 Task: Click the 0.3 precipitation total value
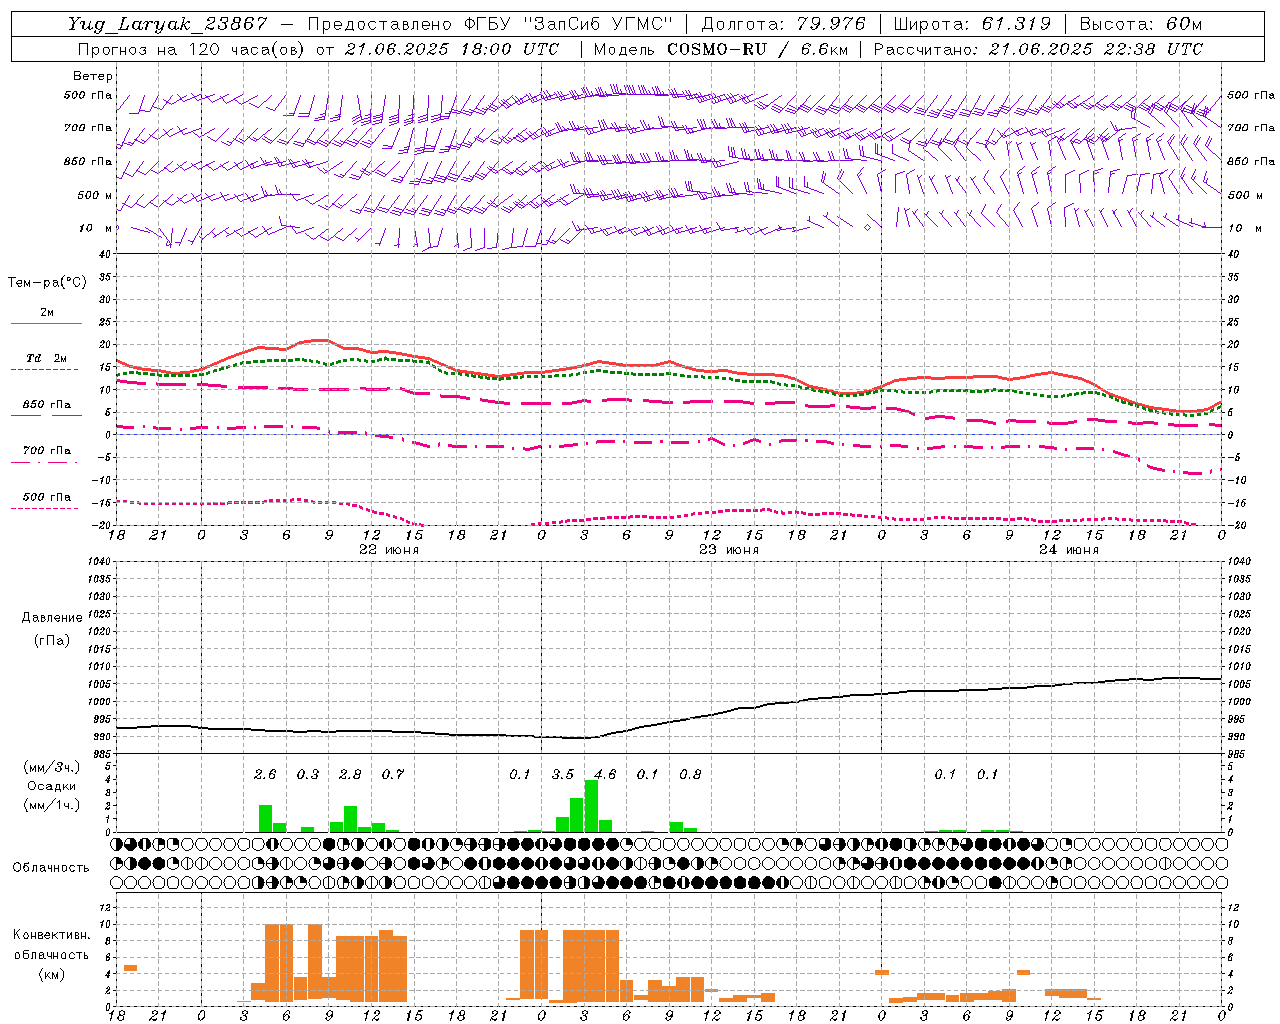[308, 774]
